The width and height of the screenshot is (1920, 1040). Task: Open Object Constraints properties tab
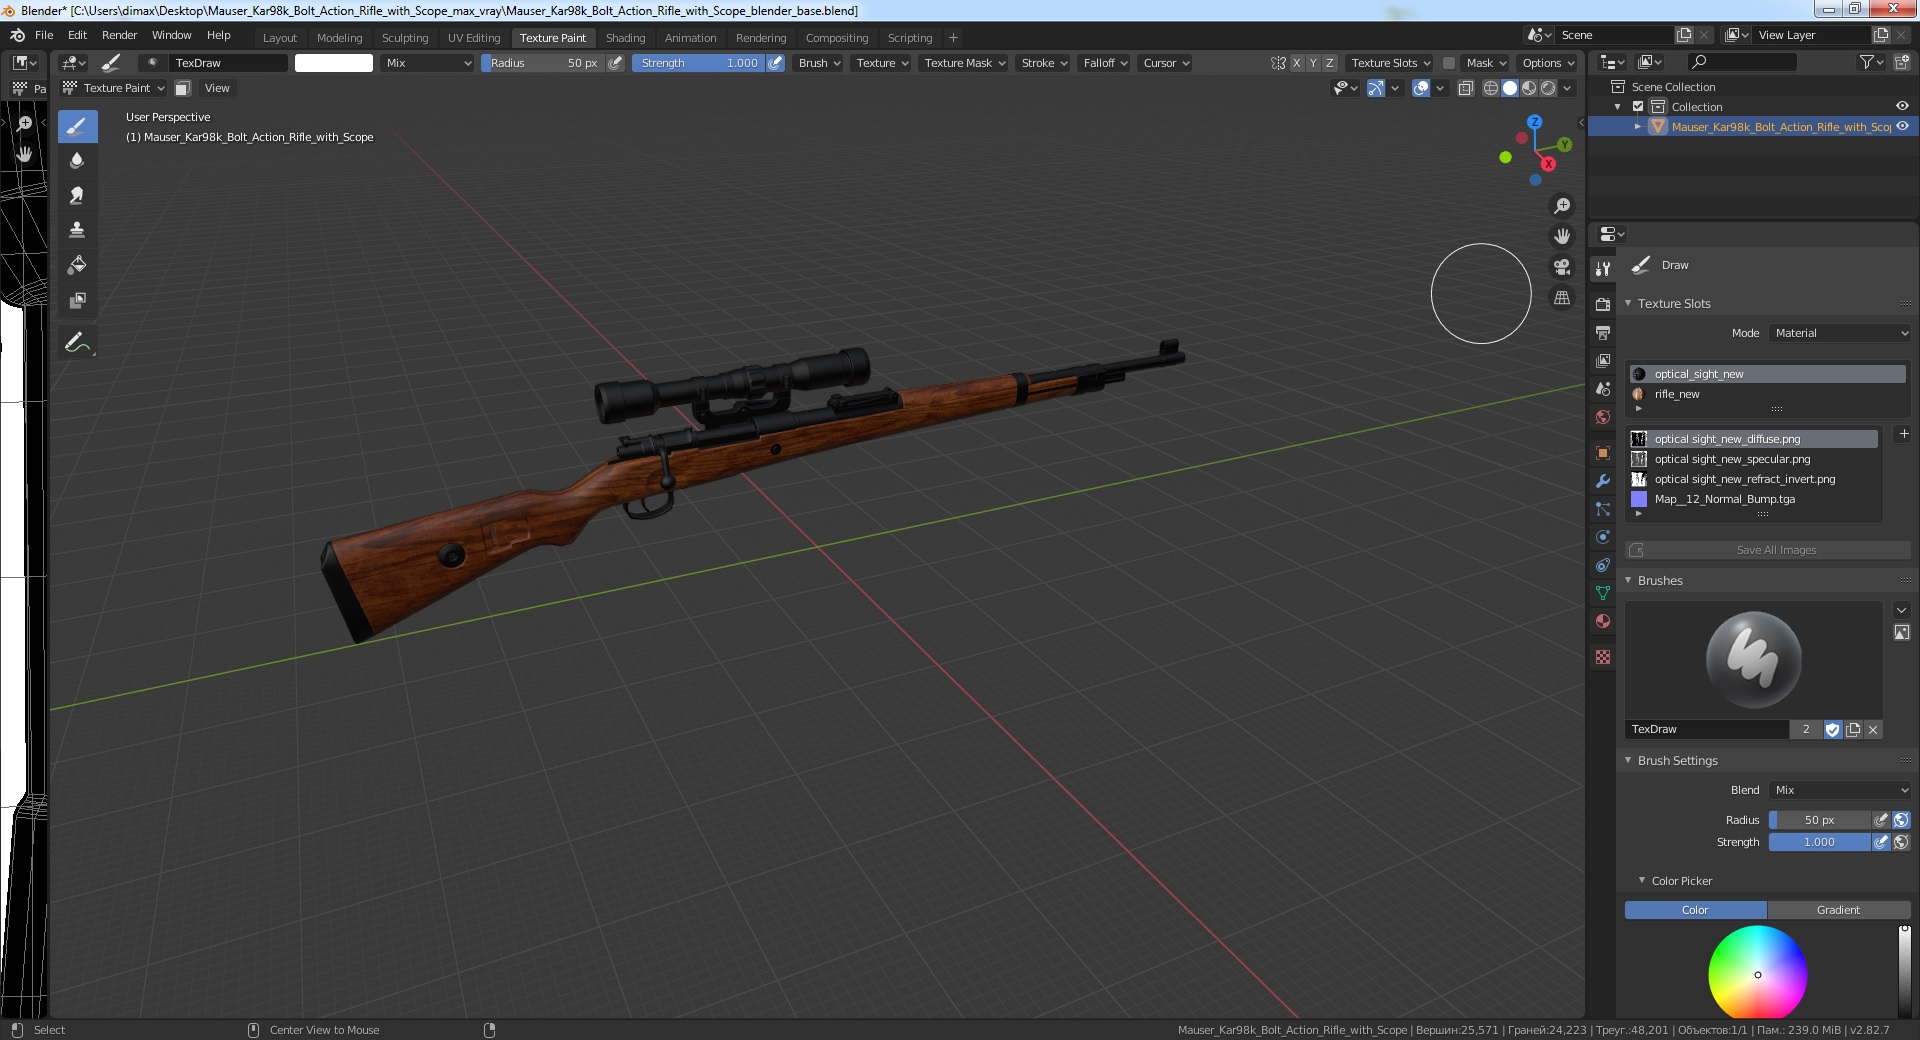coord(1603,565)
